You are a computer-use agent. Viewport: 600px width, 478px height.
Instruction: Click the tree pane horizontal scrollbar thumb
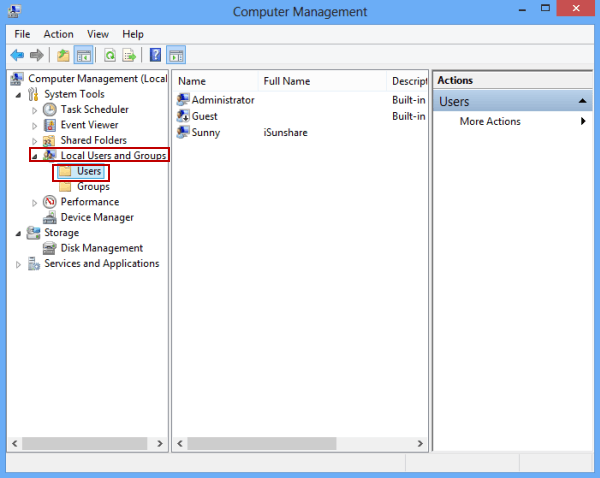coord(85,443)
